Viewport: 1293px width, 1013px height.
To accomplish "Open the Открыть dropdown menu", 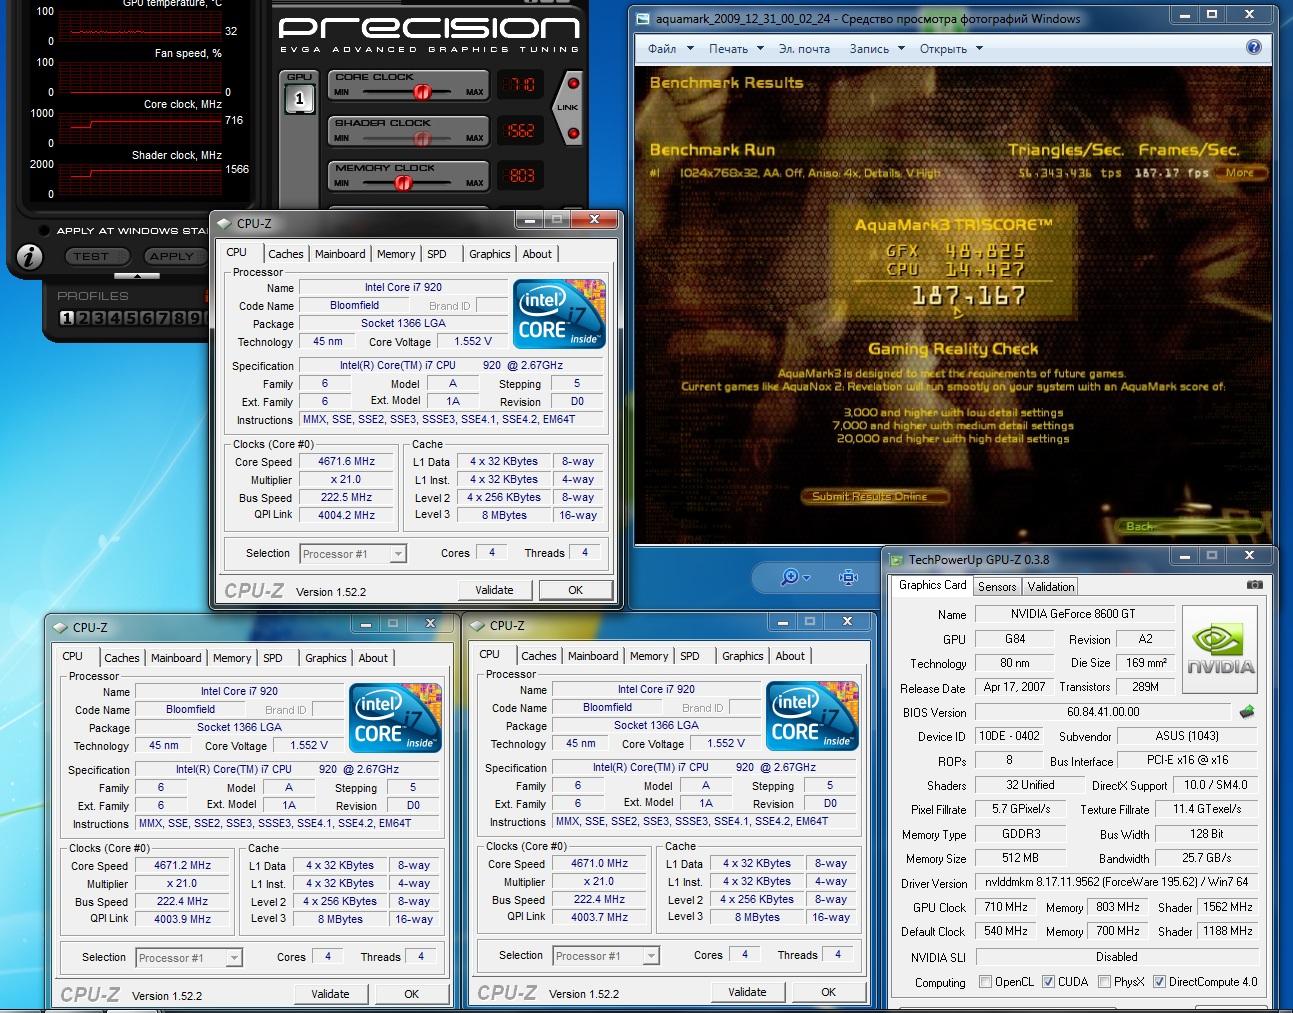I will [950, 48].
